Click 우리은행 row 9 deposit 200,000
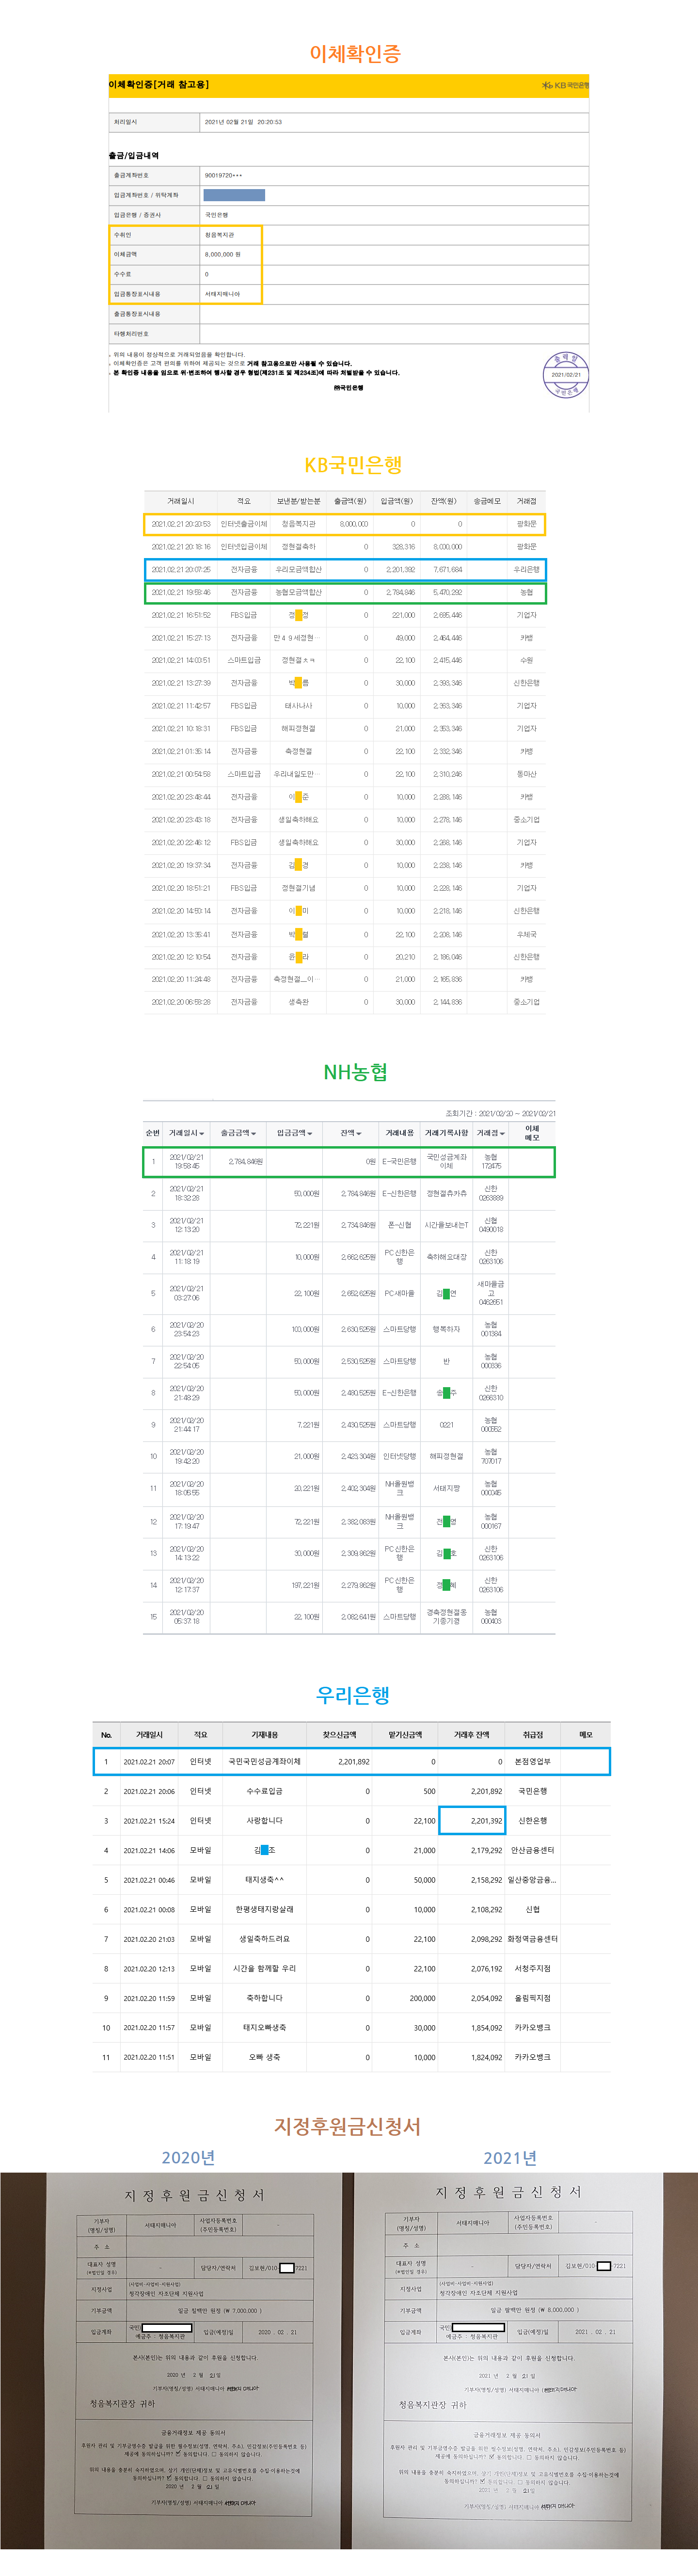The height and width of the screenshot is (2576, 698). coord(422,1998)
